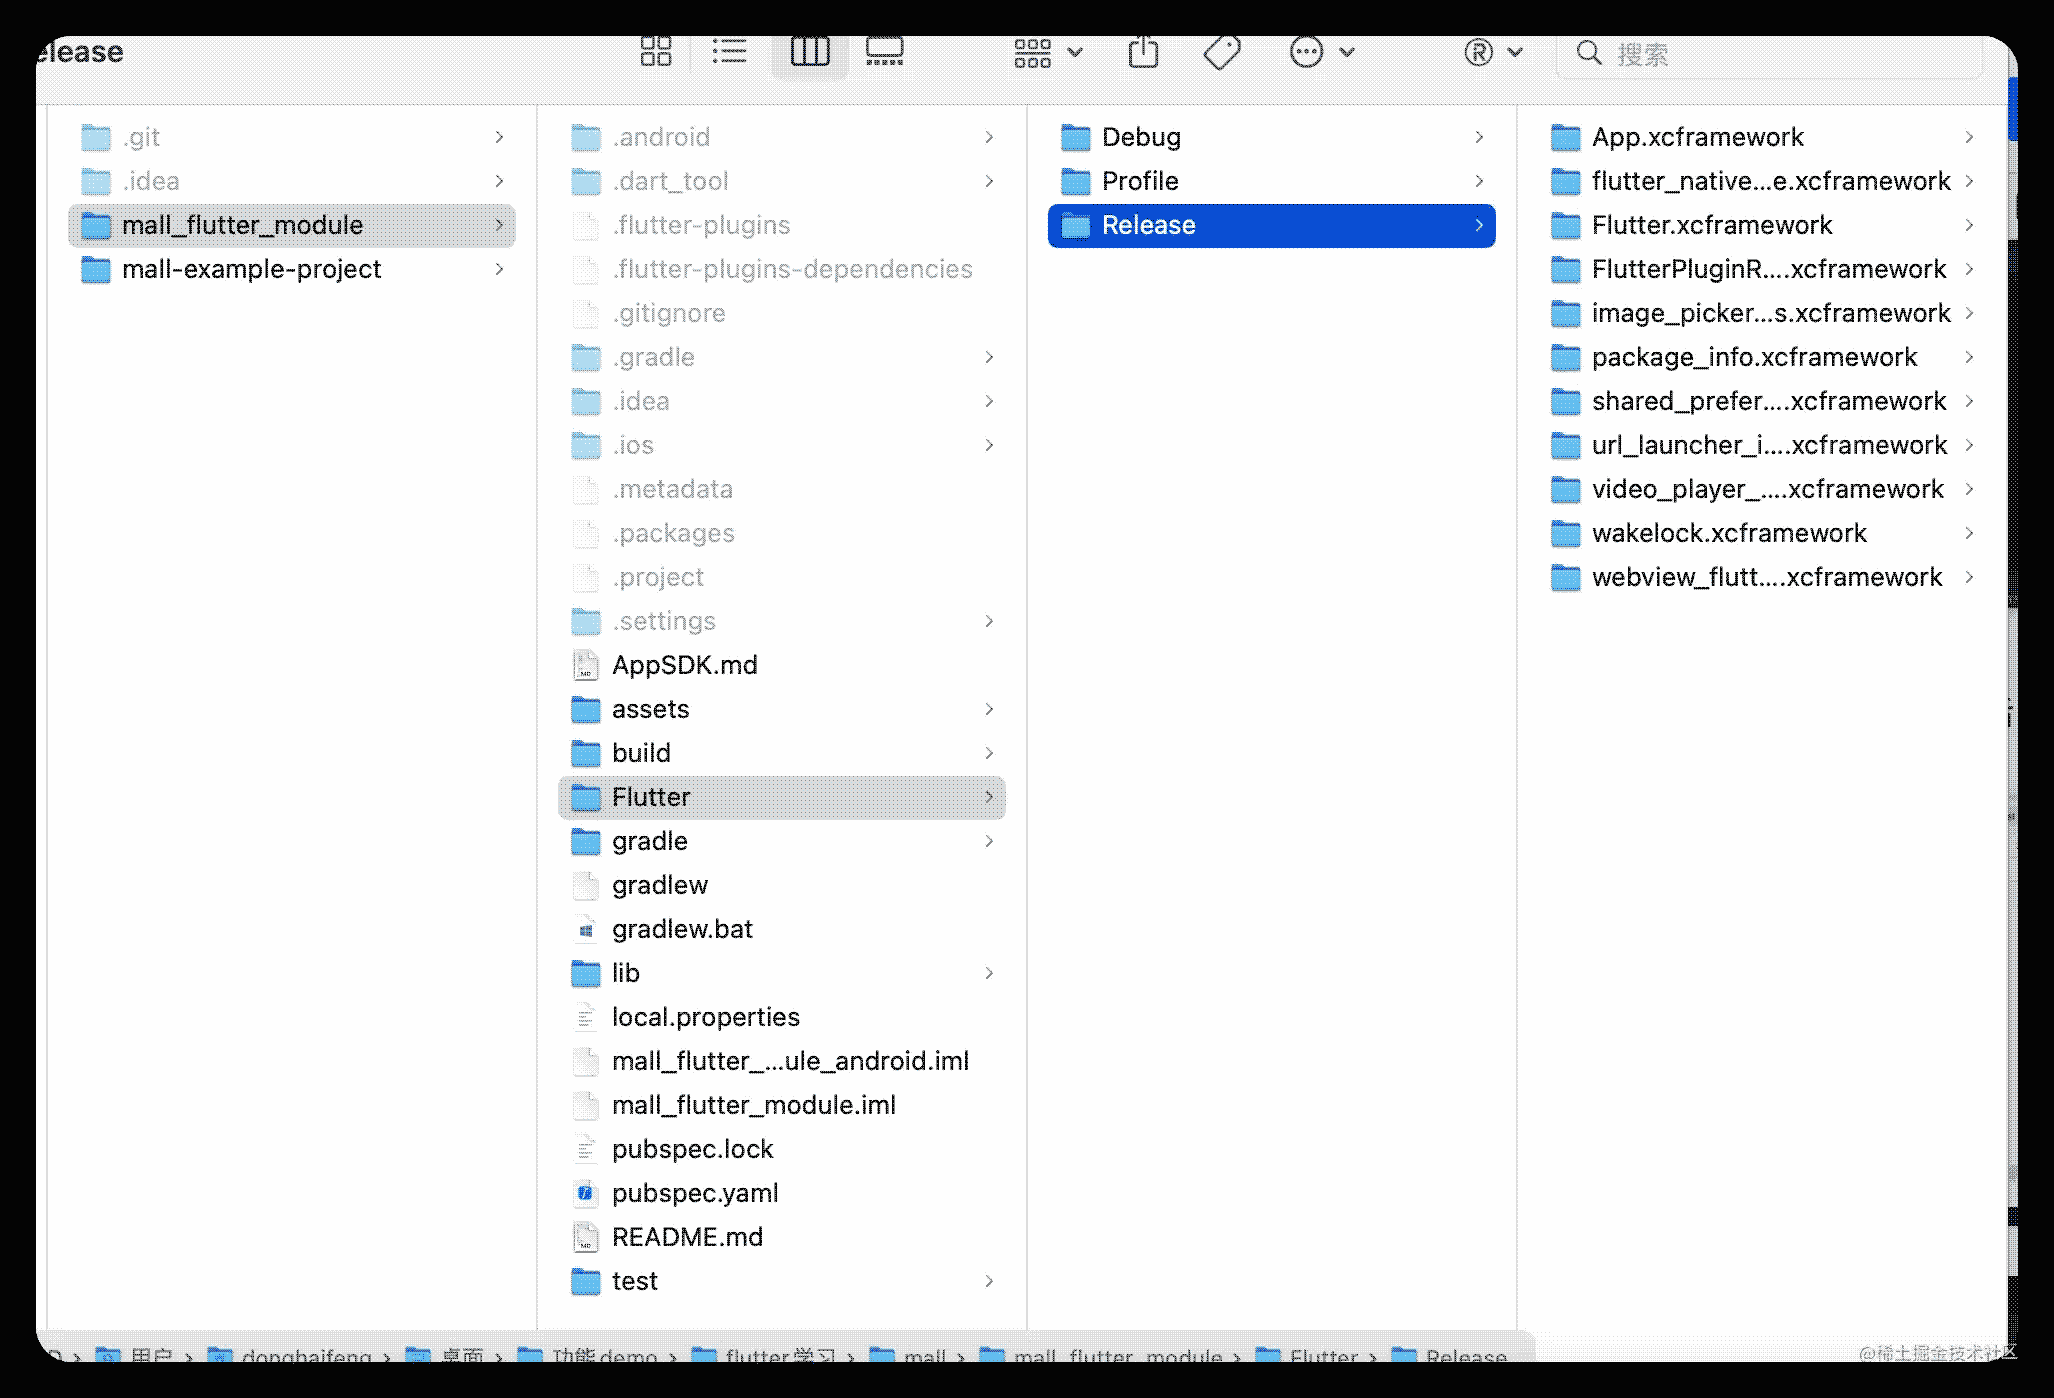Select the local.properties file
Image resolution: width=2054 pixels, height=1398 pixels.
[782, 1017]
